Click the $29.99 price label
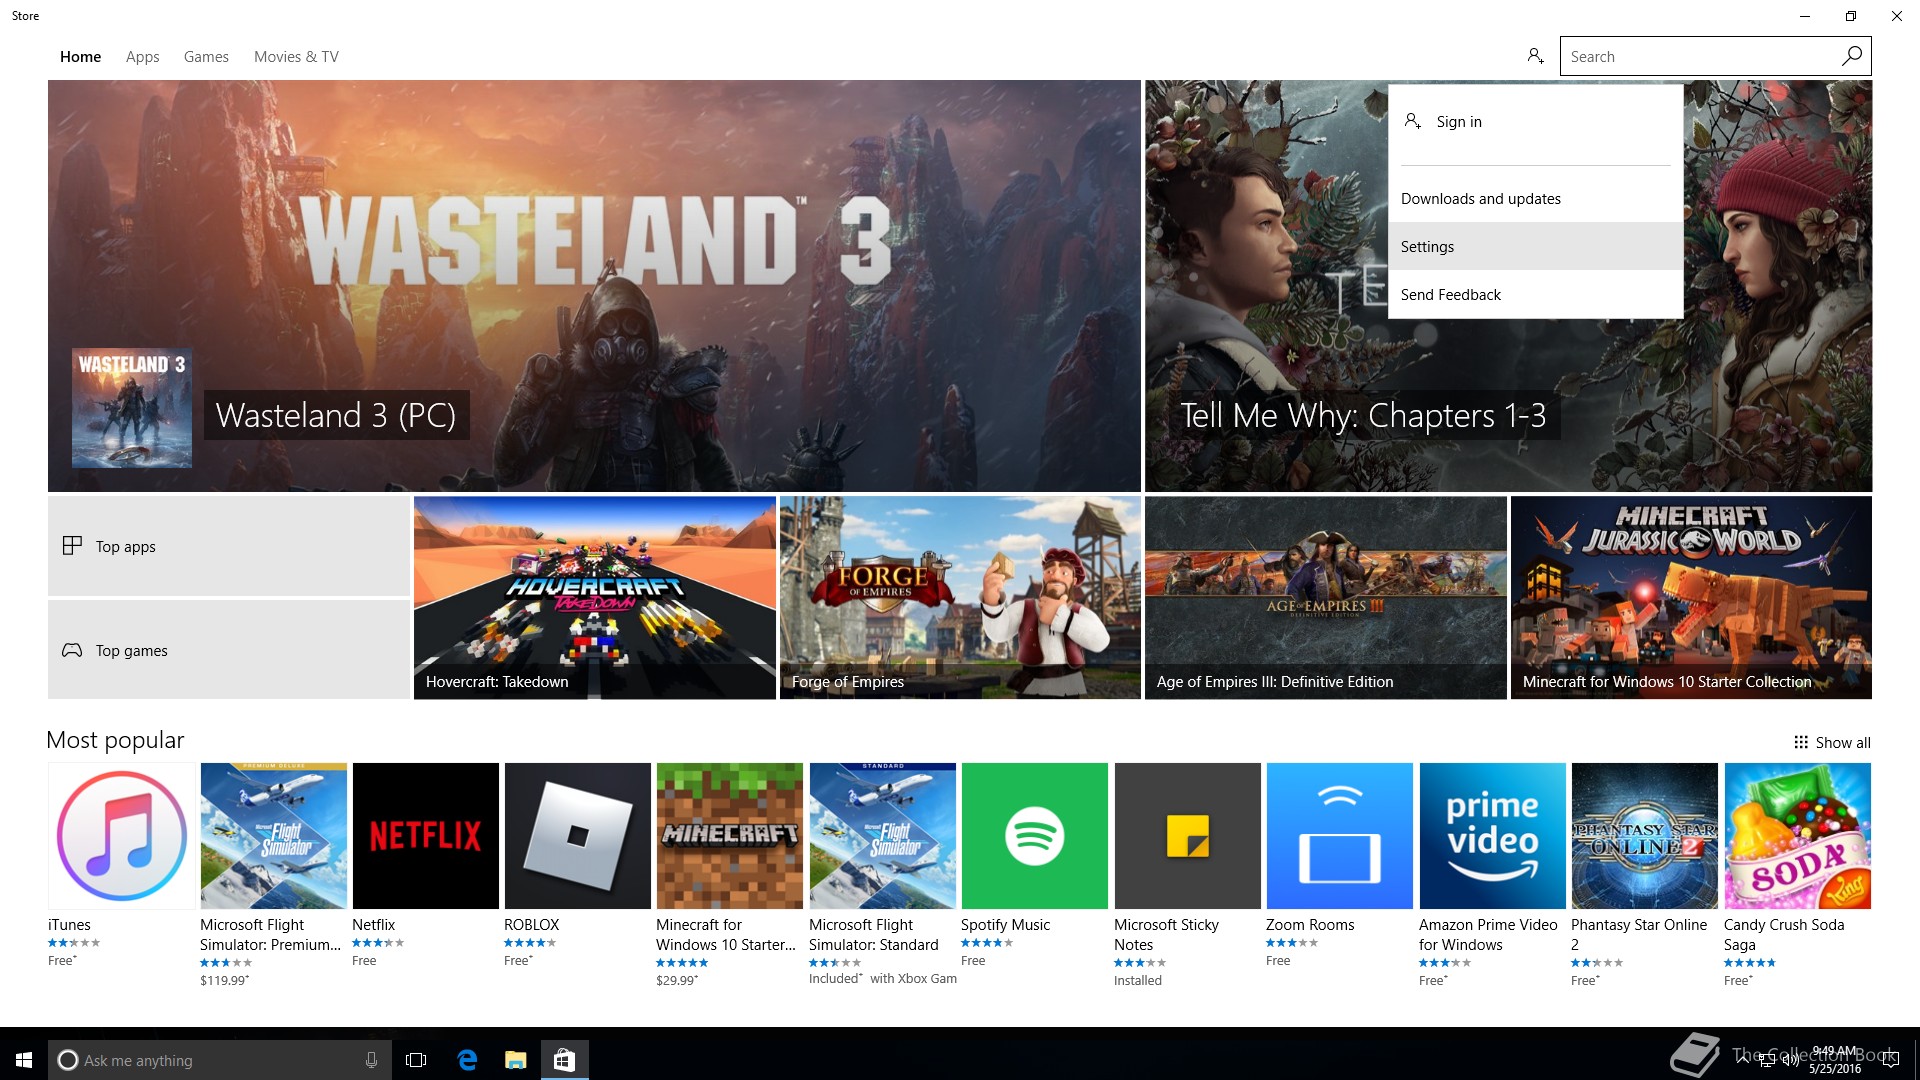The image size is (1920, 1080). 677,980
